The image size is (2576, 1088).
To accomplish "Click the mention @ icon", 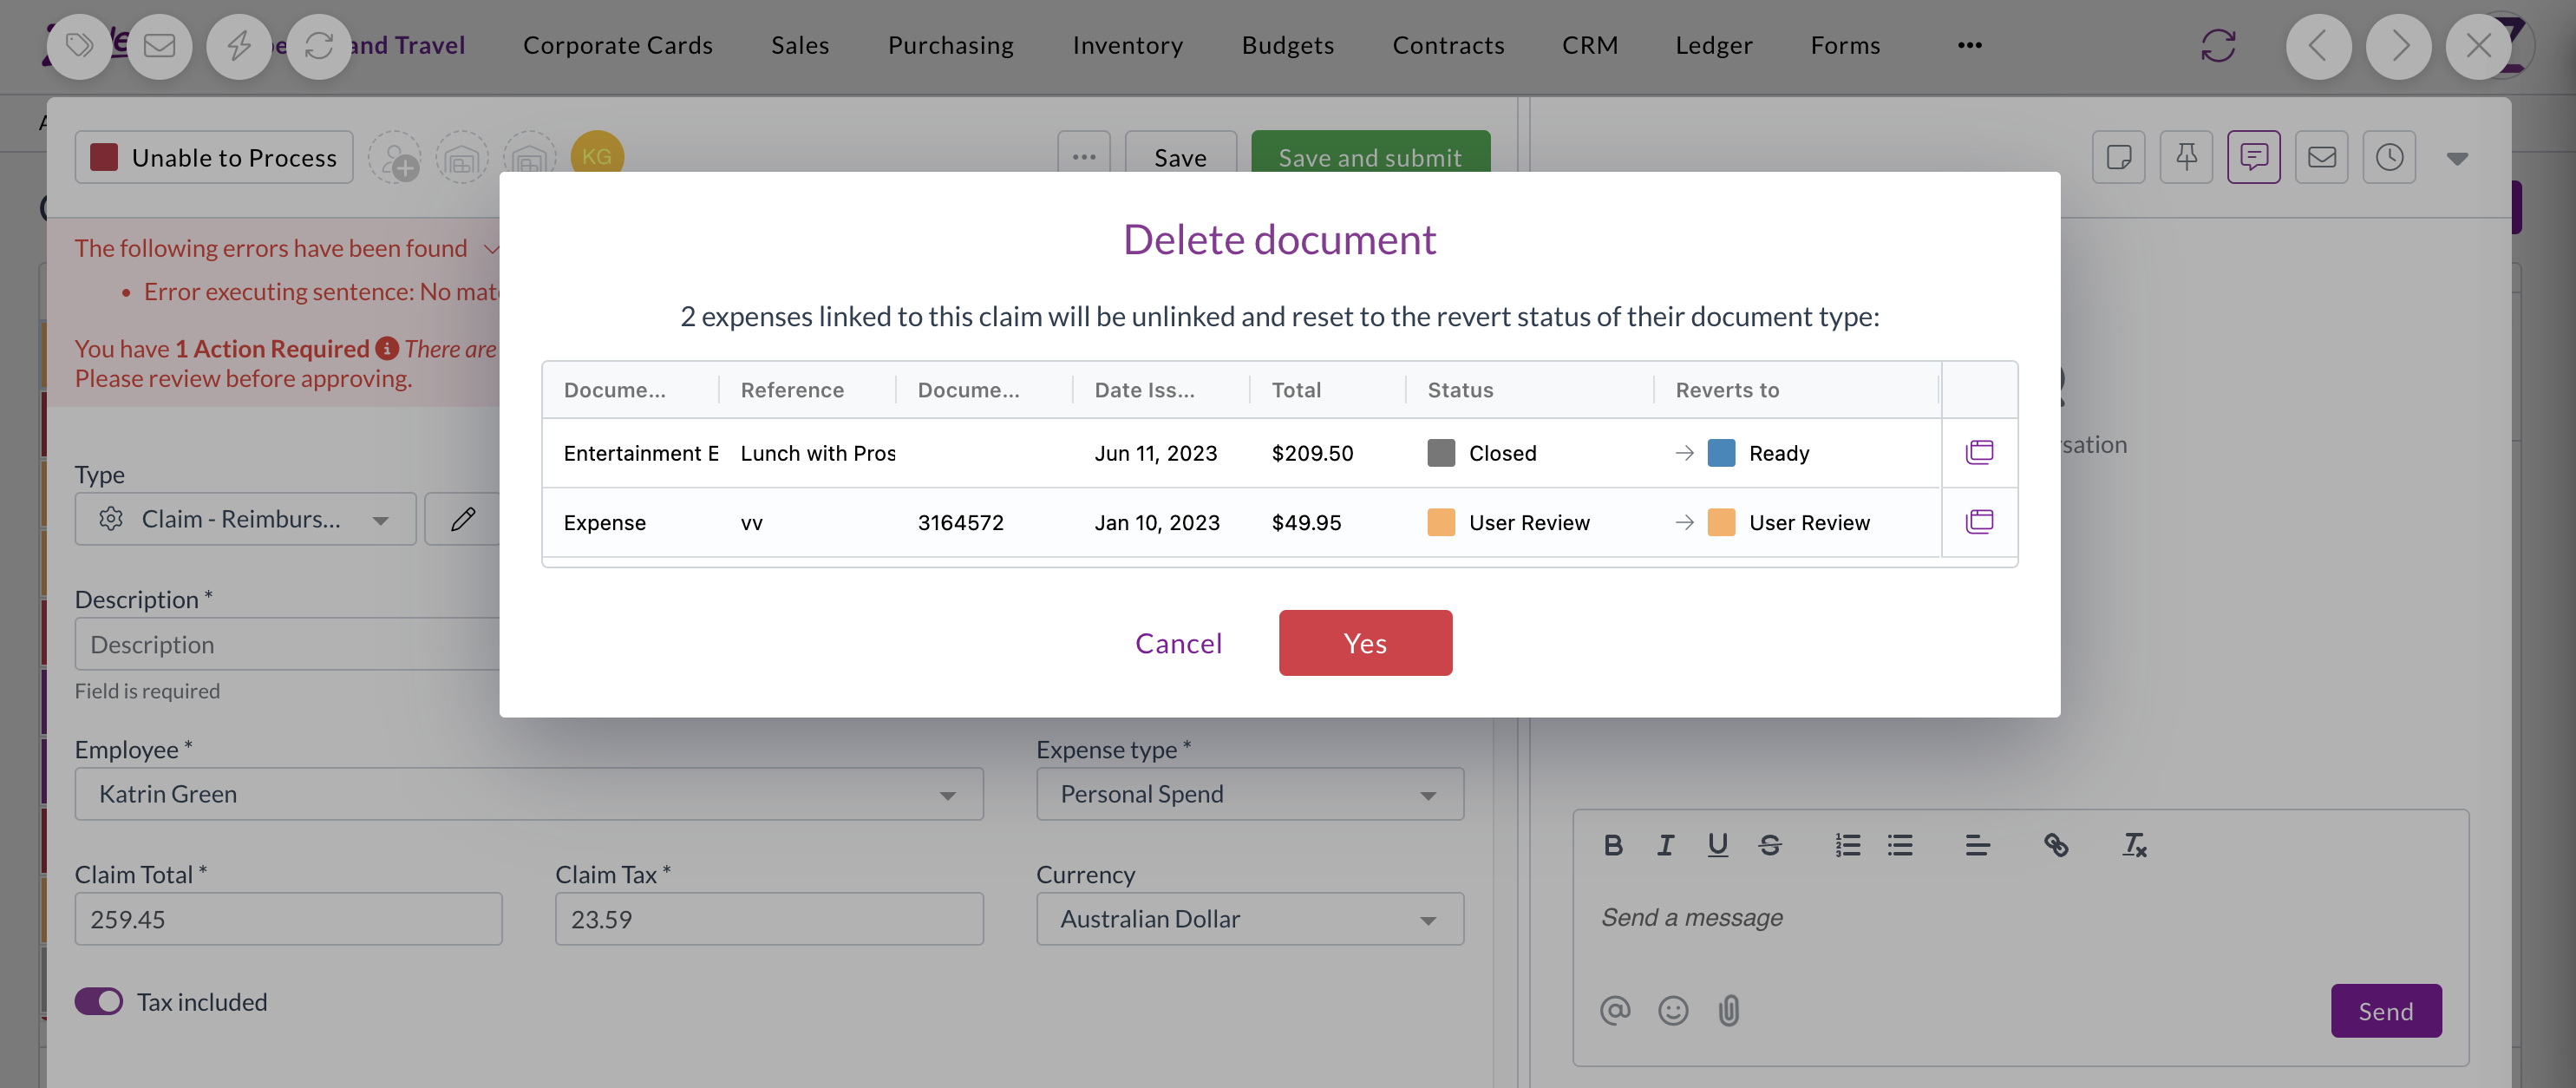I will (x=1614, y=1010).
